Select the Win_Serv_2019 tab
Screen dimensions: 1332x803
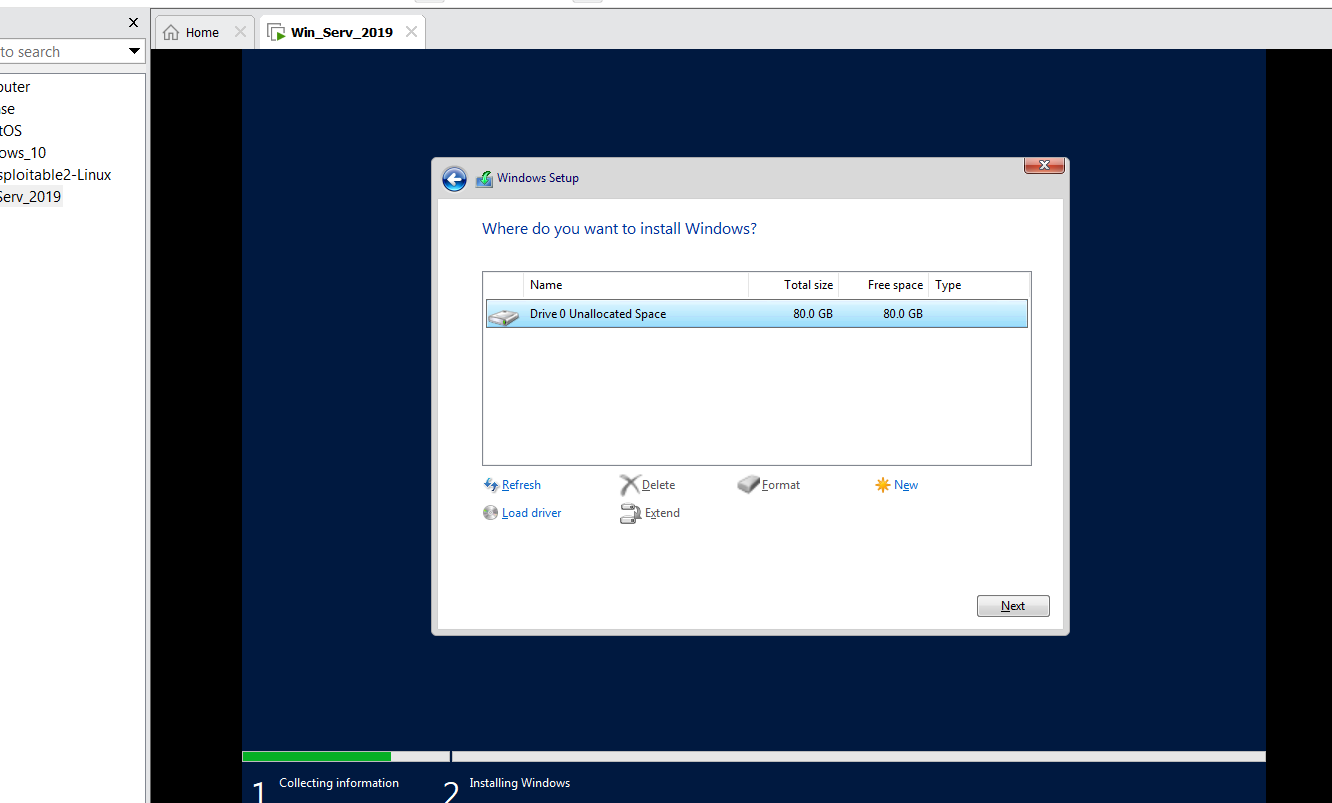tap(342, 32)
